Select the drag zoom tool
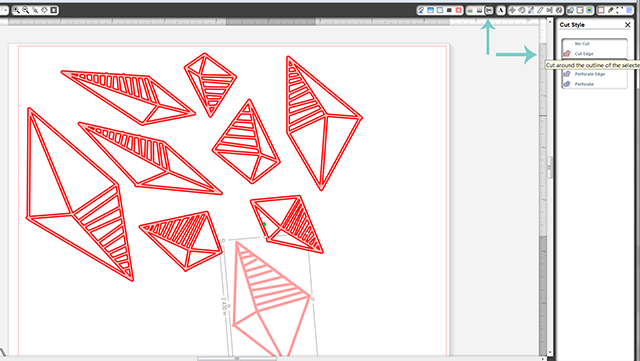640x361 pixels. [35, 10]
